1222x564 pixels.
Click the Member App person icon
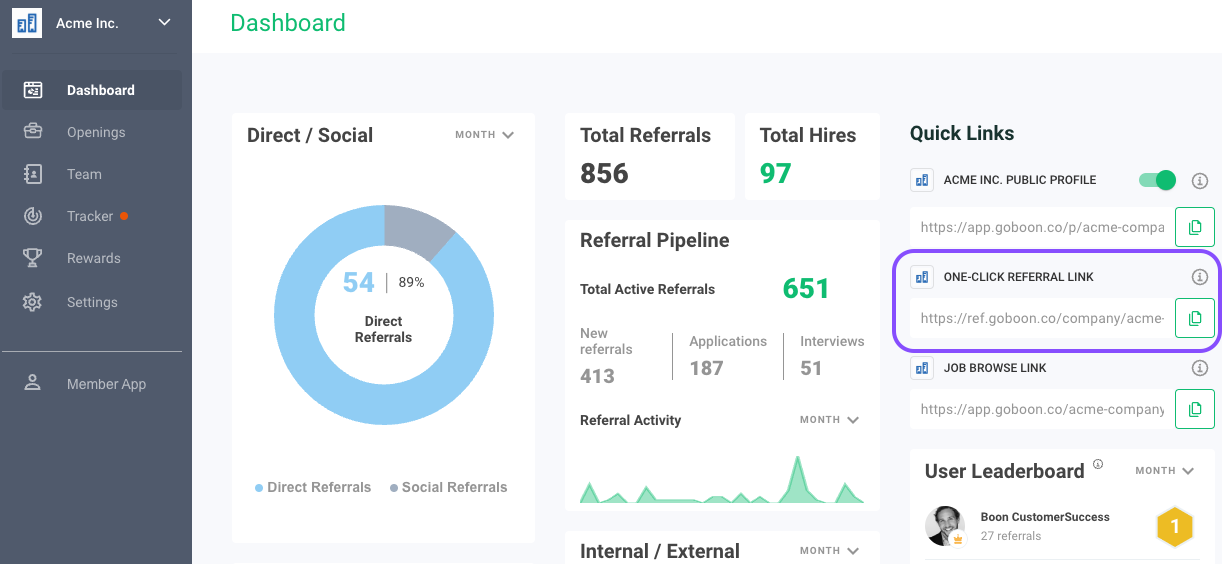pos(33,383)
